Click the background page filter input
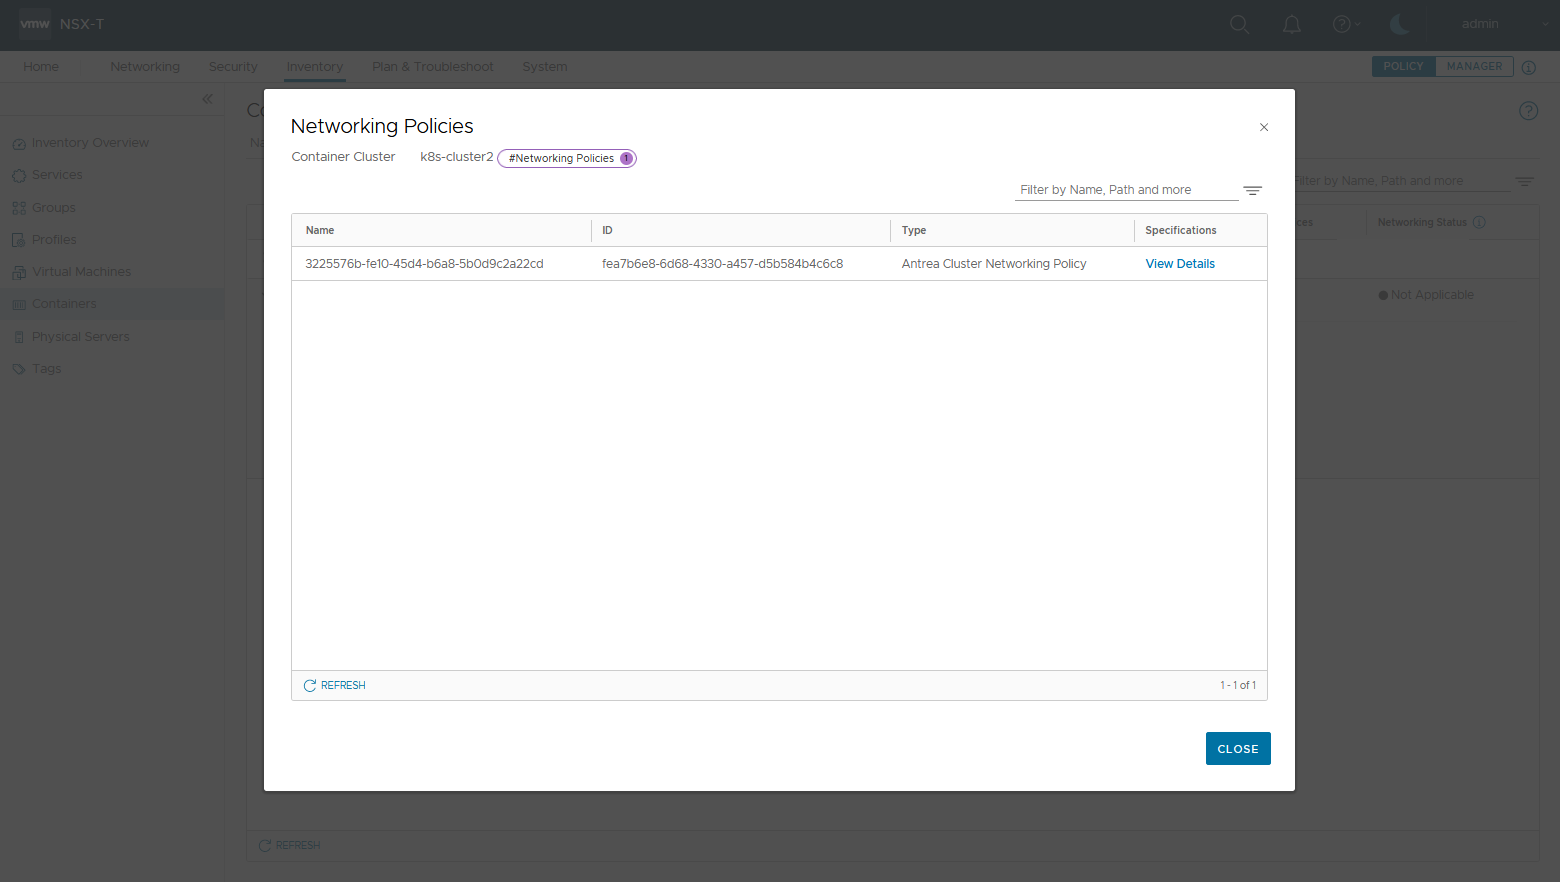 pyautogui.click(x=1402, y=181)
